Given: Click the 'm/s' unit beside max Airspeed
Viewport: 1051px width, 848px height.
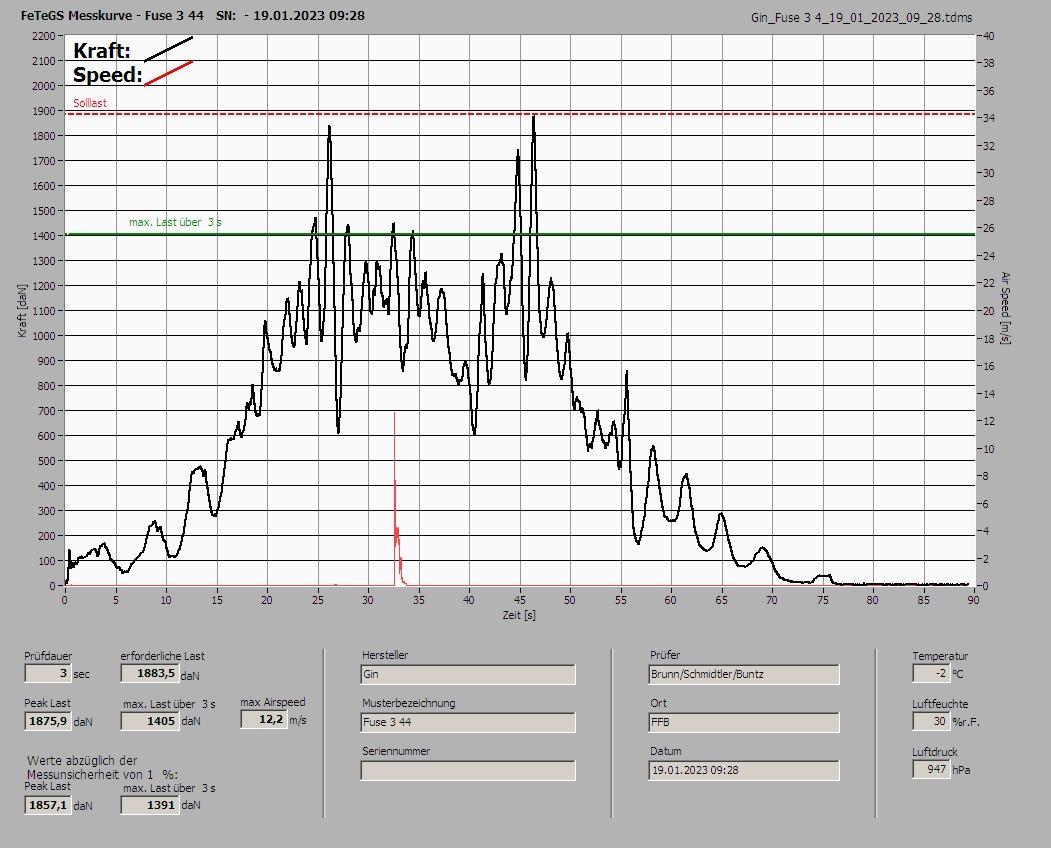Looking at the screenshot, I should pyautogui.click(x=298, y=721).
